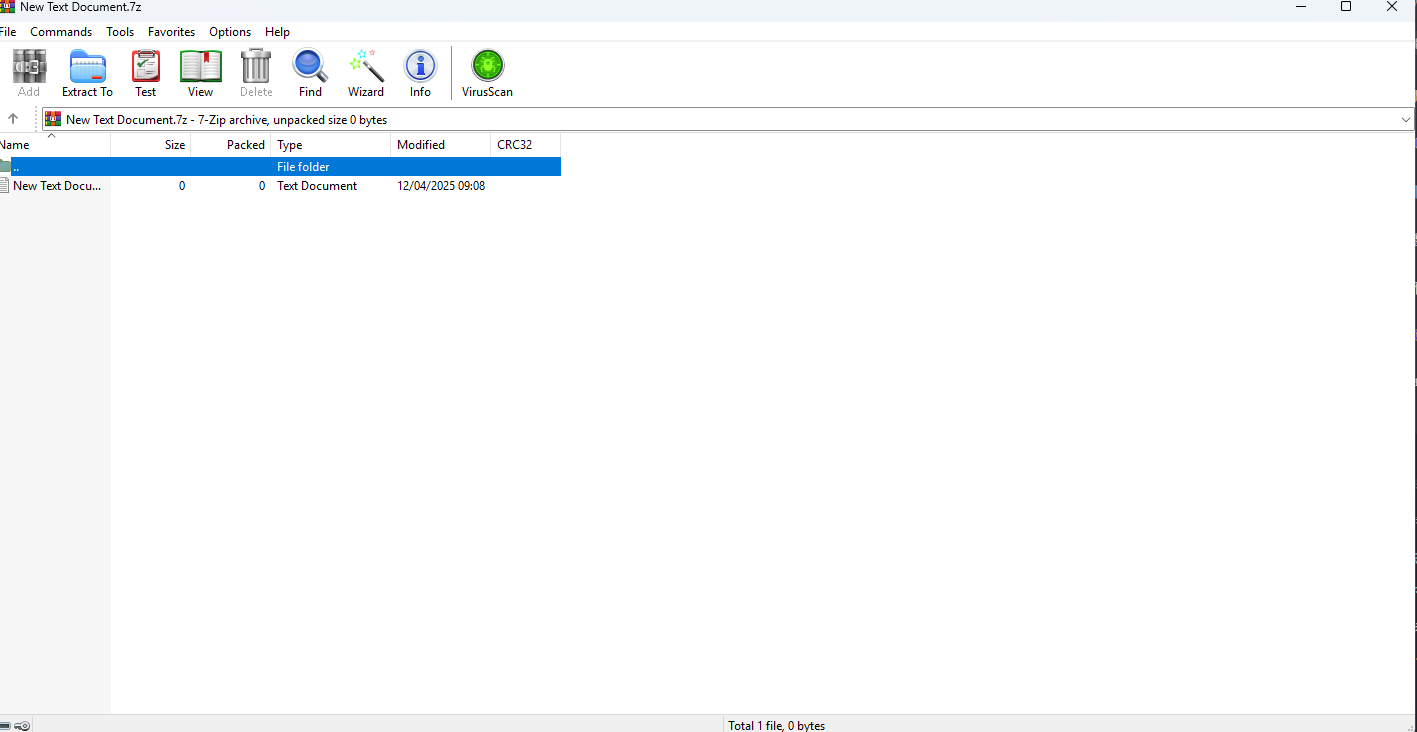This screenshot has width=1417, height=732.
Task: Open the Tools menu
Action: point(120,32)
